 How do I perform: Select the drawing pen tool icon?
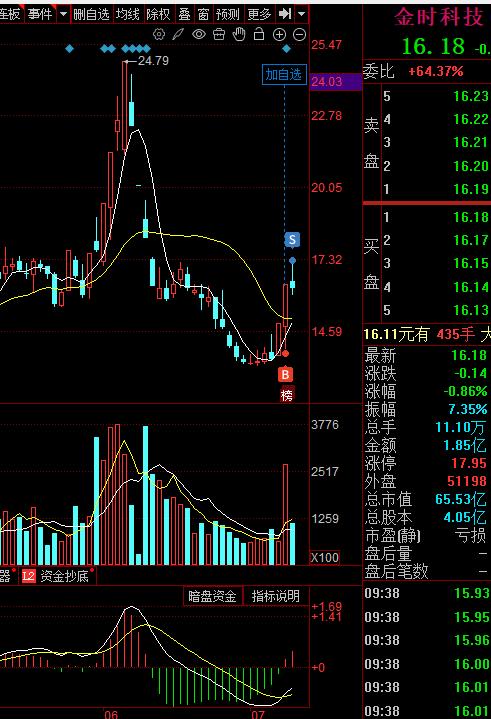click(178, 34)
